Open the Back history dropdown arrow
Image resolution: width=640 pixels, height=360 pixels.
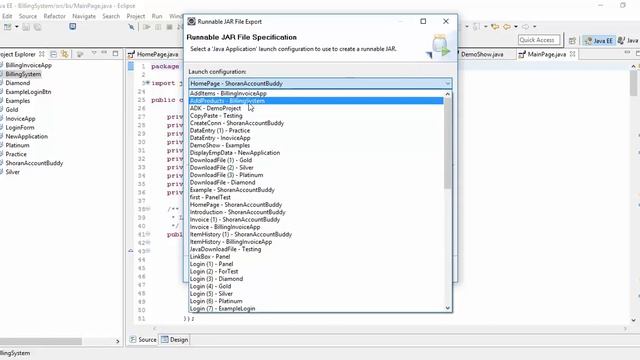tap(516, 27)
